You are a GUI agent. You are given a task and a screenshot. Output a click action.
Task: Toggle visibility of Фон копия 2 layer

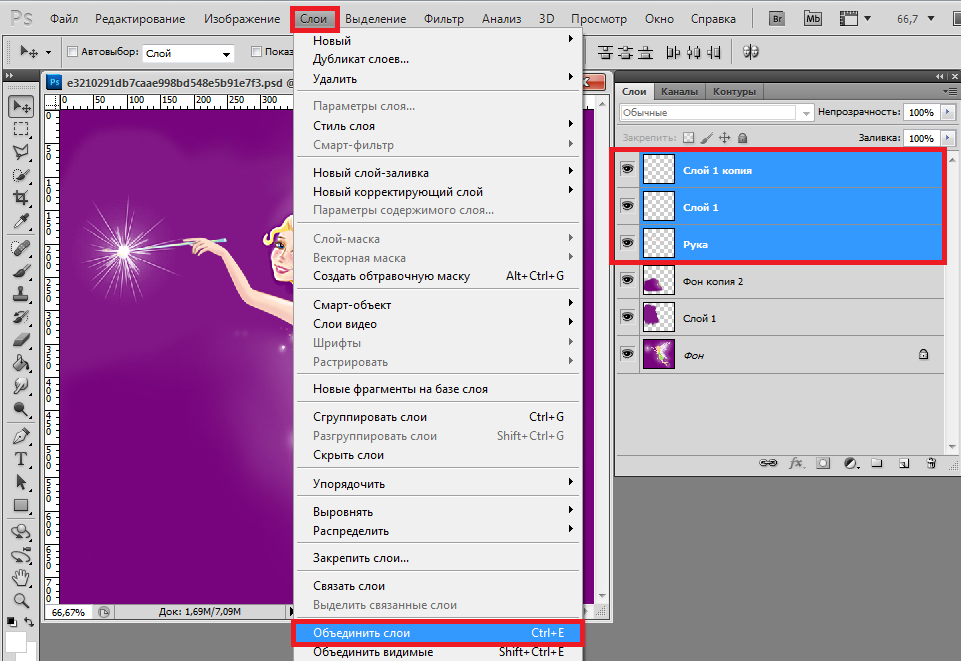pyautogui.click(x=627, y=281)
